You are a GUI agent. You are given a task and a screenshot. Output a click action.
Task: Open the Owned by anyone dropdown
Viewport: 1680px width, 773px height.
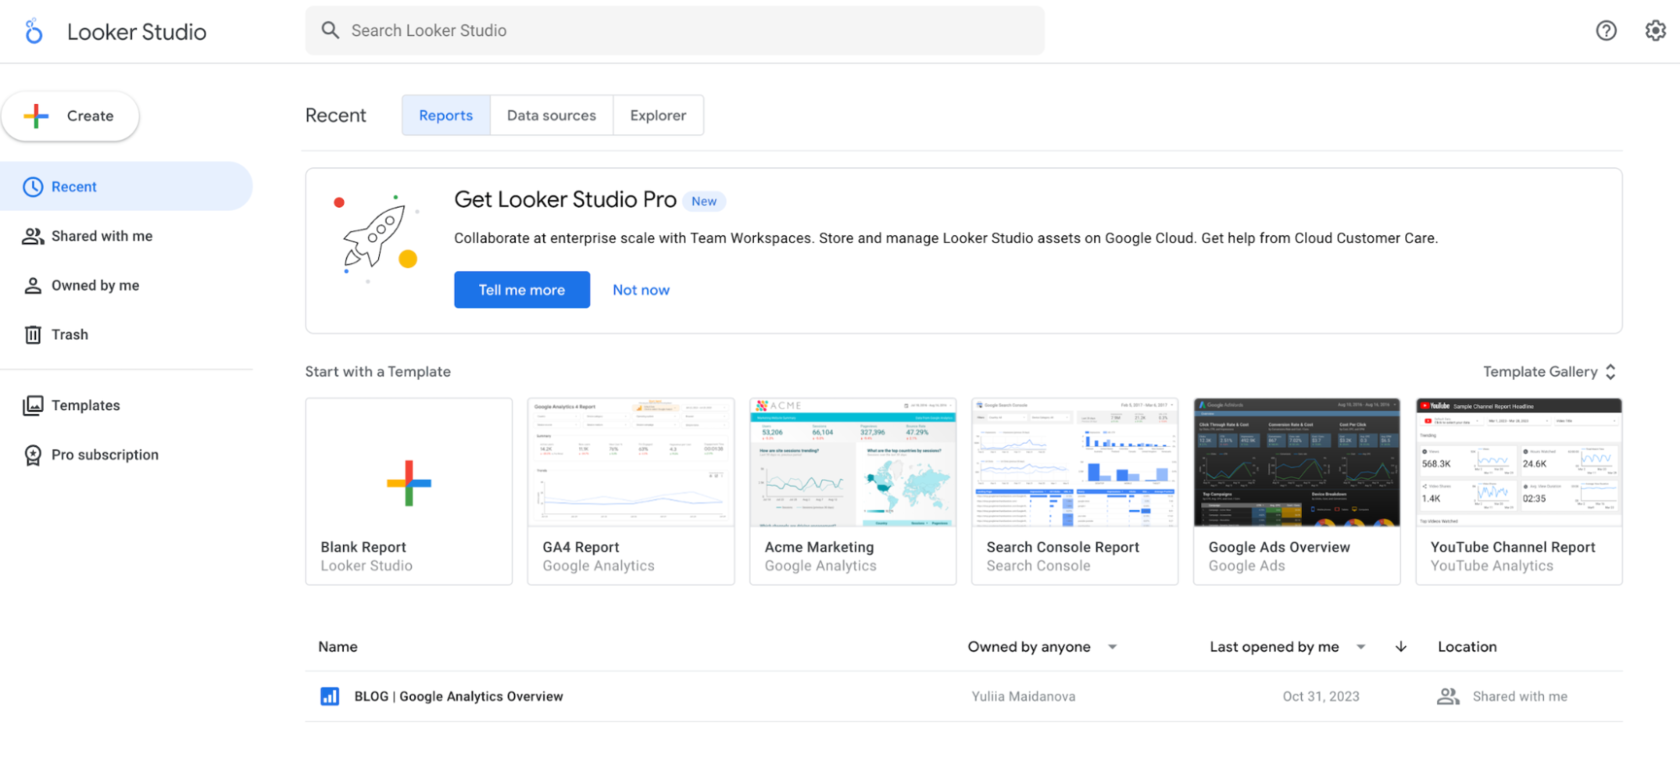coord(1041,647)
